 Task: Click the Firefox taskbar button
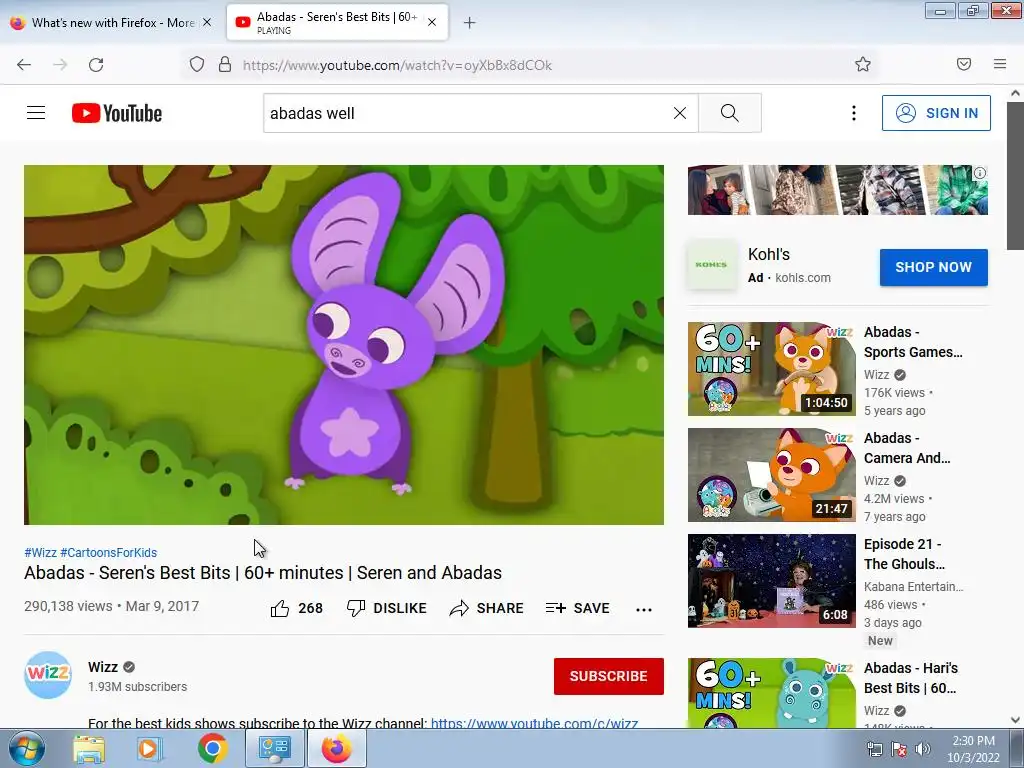pos(336,749)
